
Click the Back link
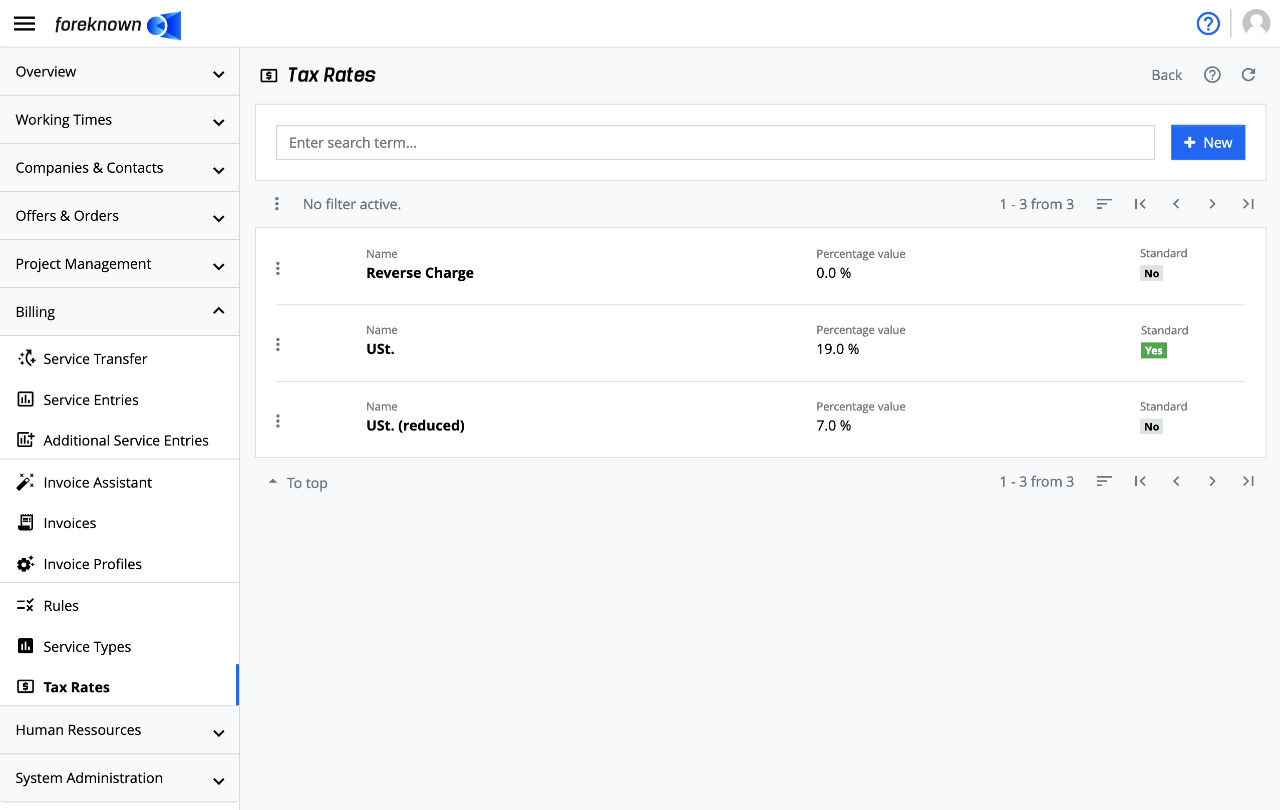click(x=1166, y=75)
